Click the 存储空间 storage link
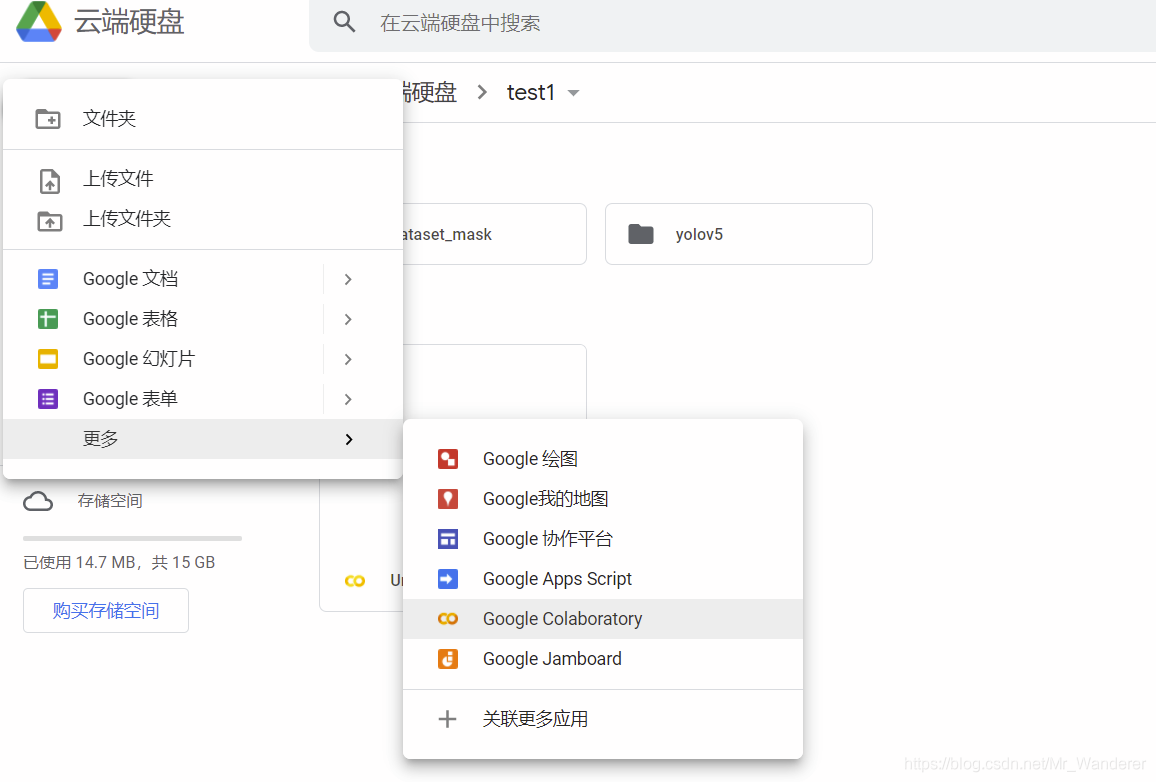Screen dimensions: 1156x782 point(110,501)
